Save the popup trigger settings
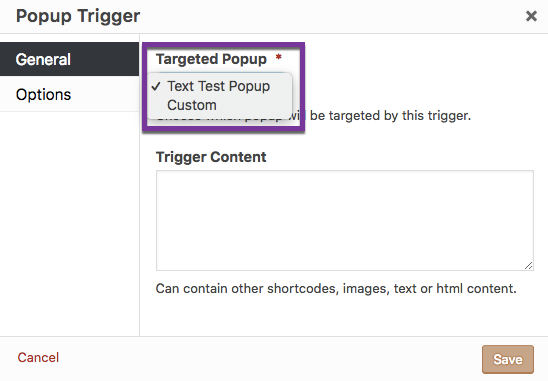 coord(508,359)
